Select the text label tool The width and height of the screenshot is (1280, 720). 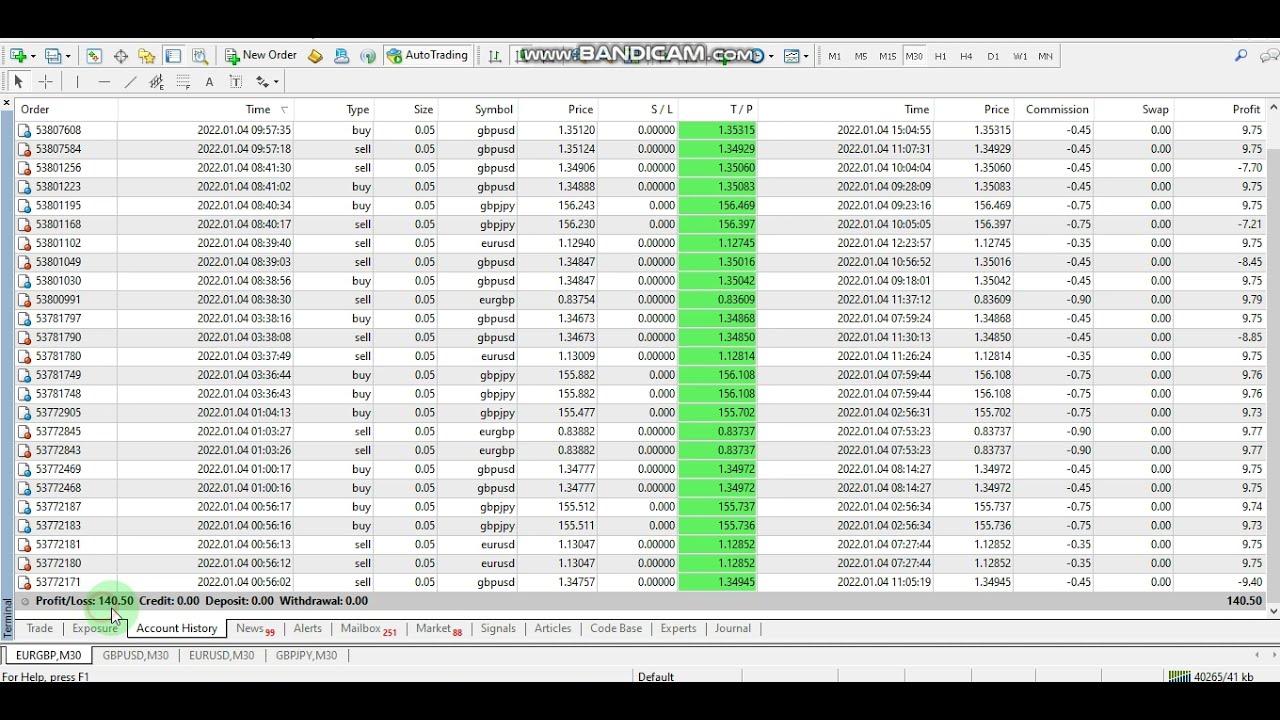coord(236,82)
